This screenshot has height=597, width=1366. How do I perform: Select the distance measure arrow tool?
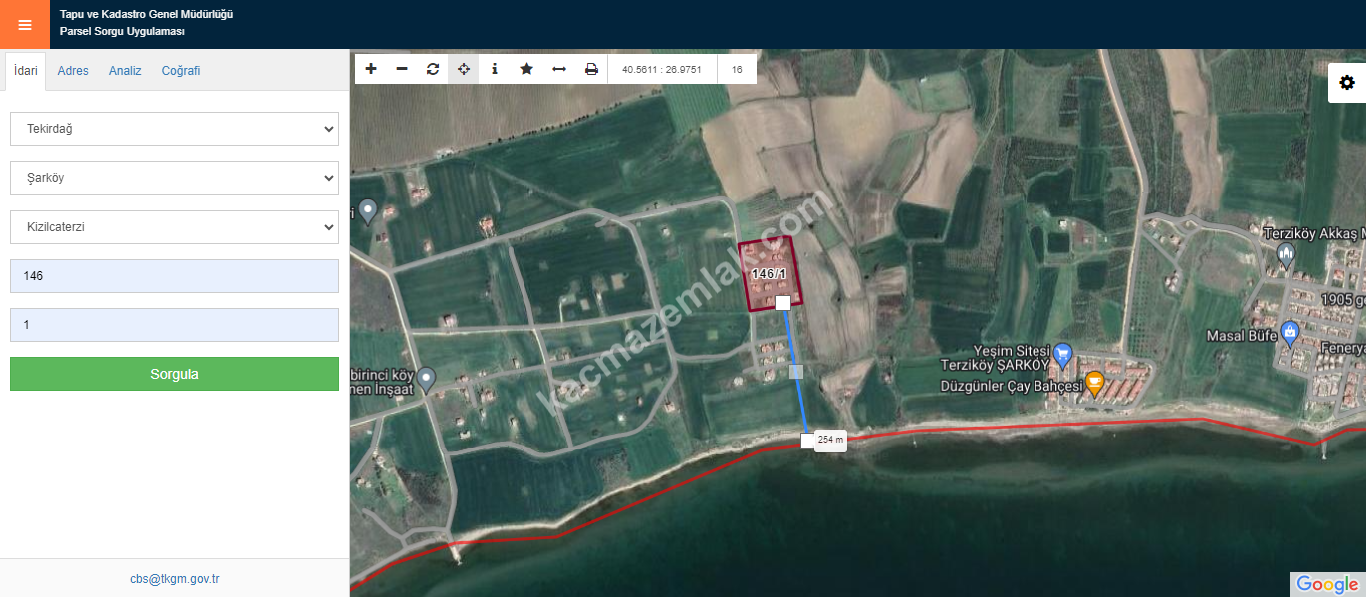[x=559, y=69]
